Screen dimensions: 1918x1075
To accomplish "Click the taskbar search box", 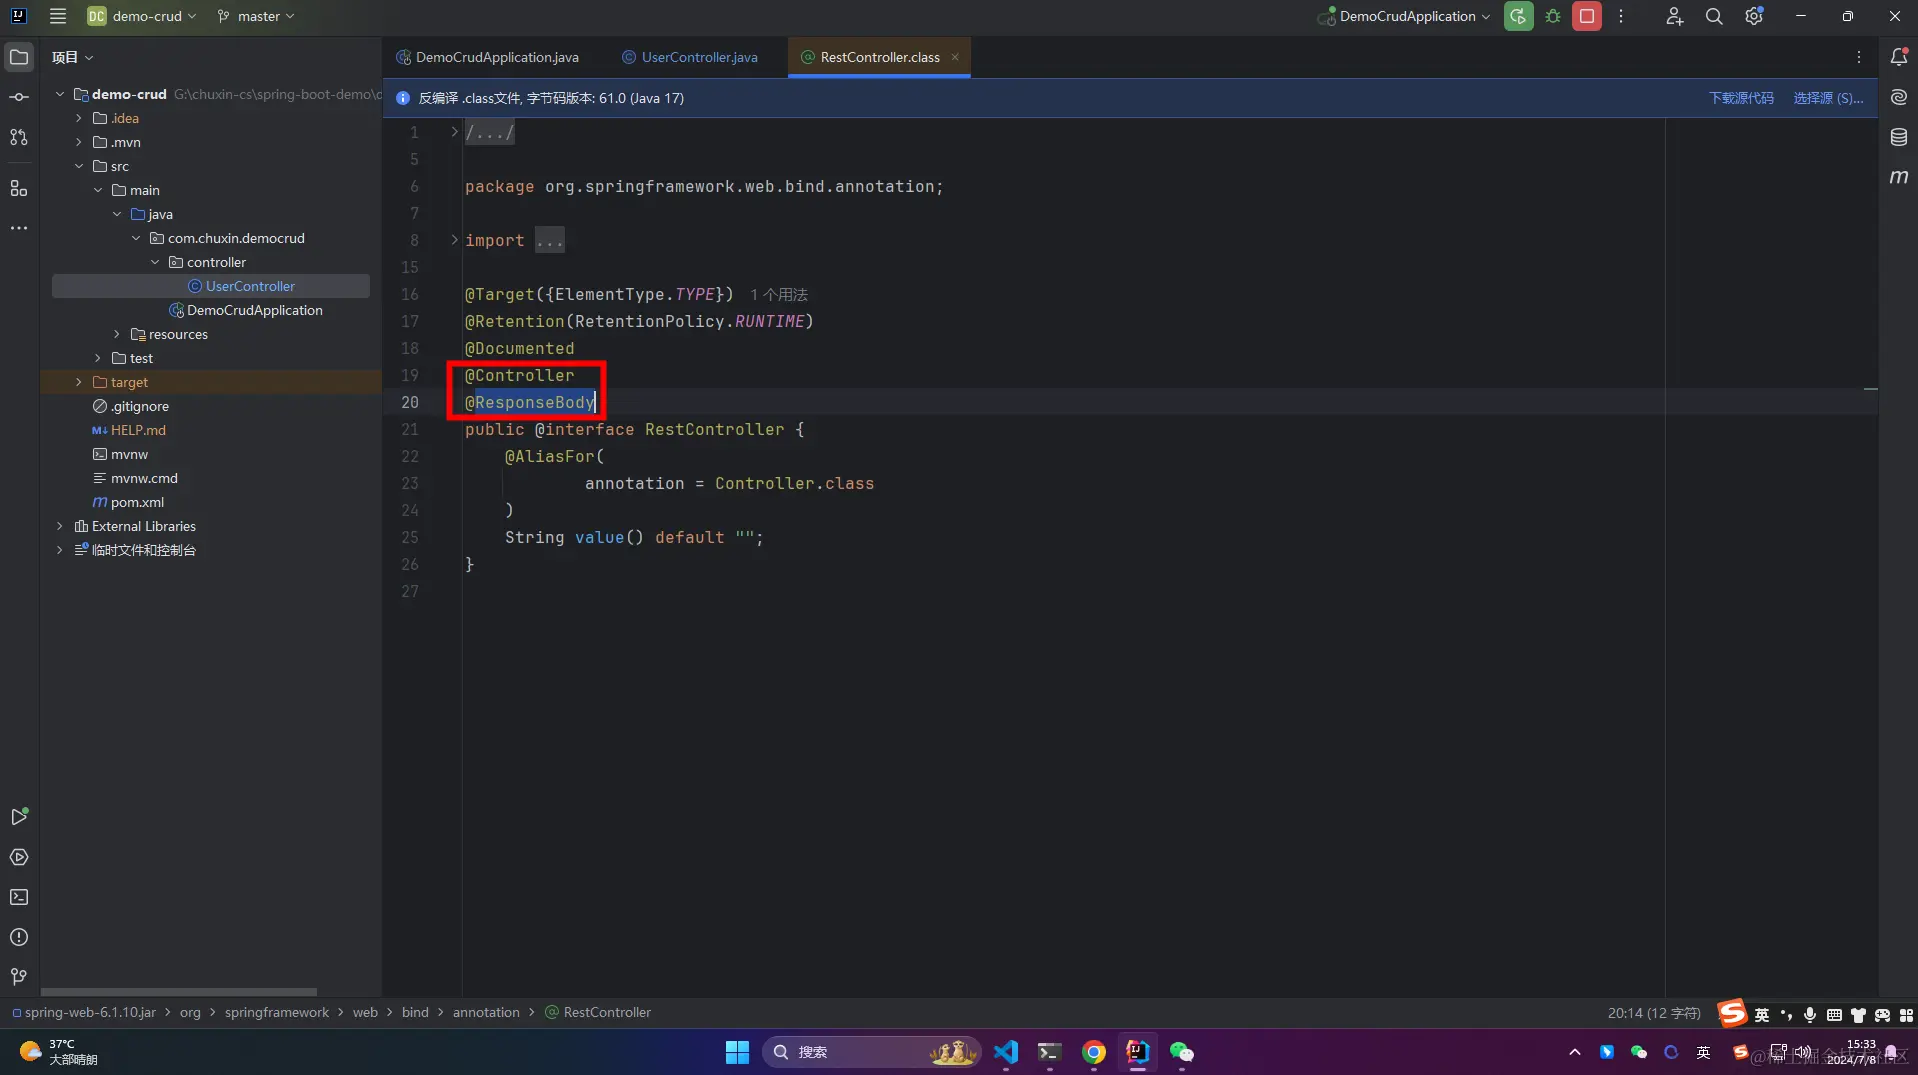I will coord(872,1052).
